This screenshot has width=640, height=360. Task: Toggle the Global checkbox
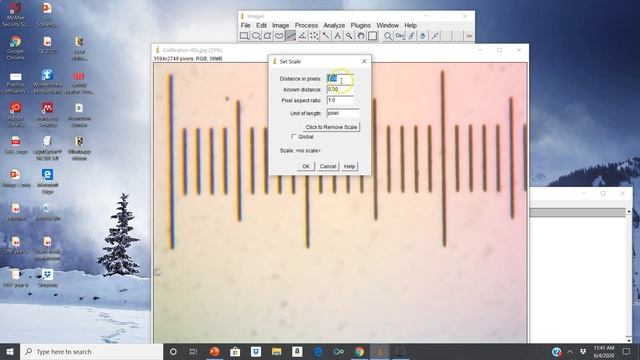(x=293, y=136)
